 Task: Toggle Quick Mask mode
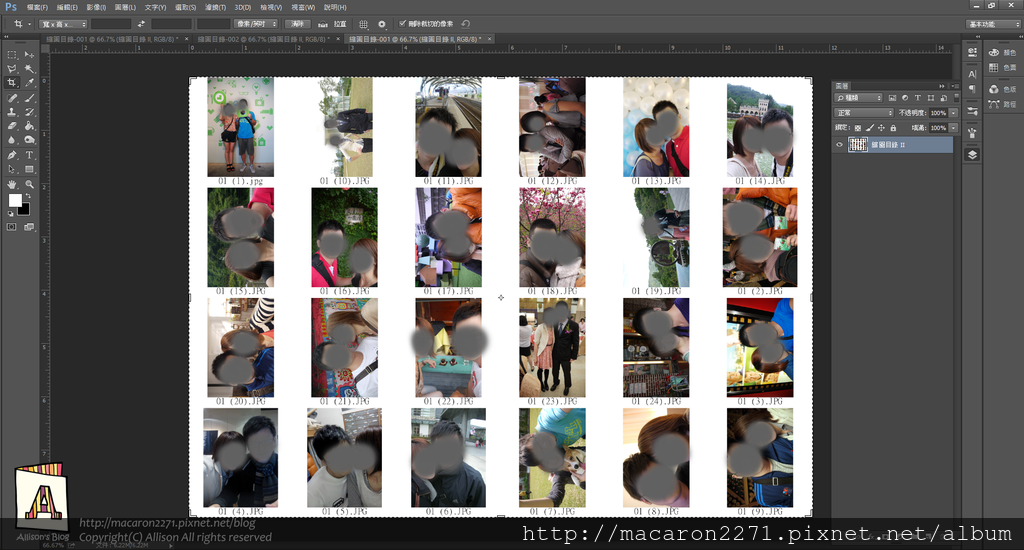[x=12, y=227]
